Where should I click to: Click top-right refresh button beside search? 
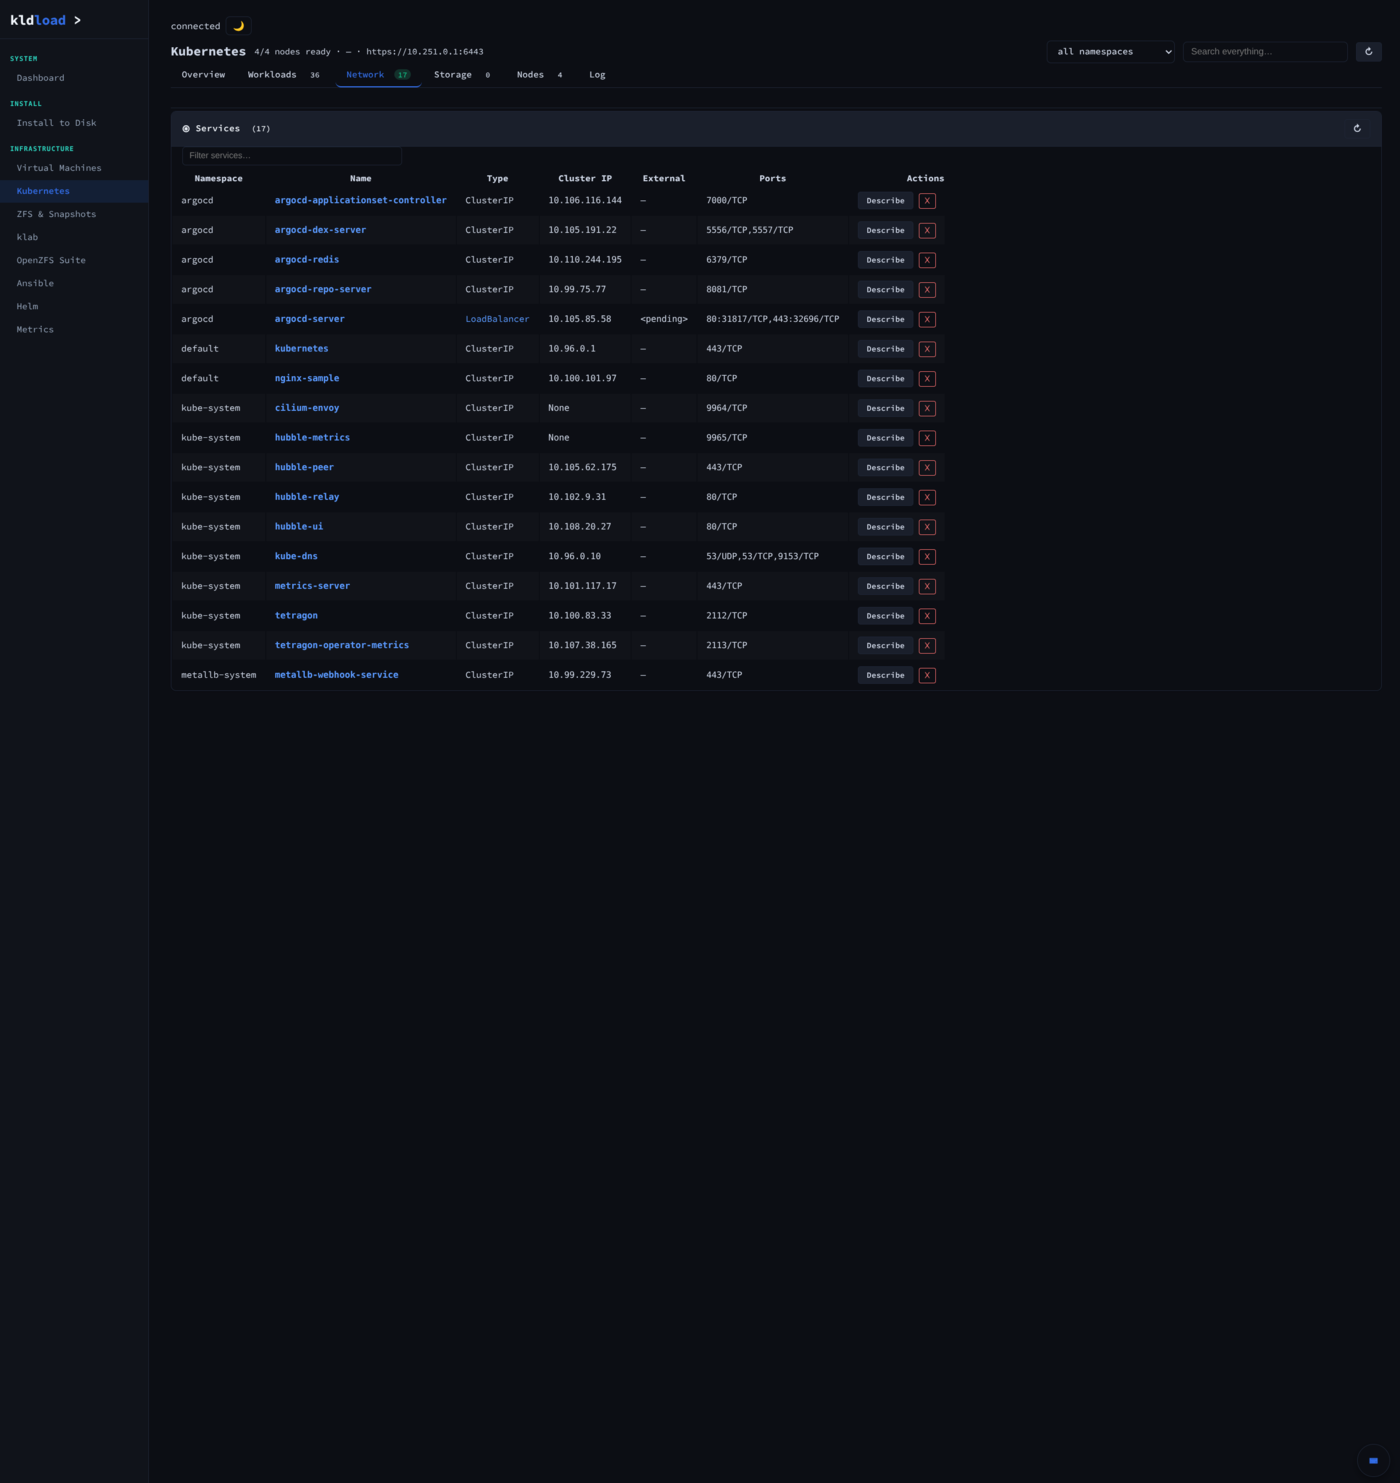click(1368, 51)
